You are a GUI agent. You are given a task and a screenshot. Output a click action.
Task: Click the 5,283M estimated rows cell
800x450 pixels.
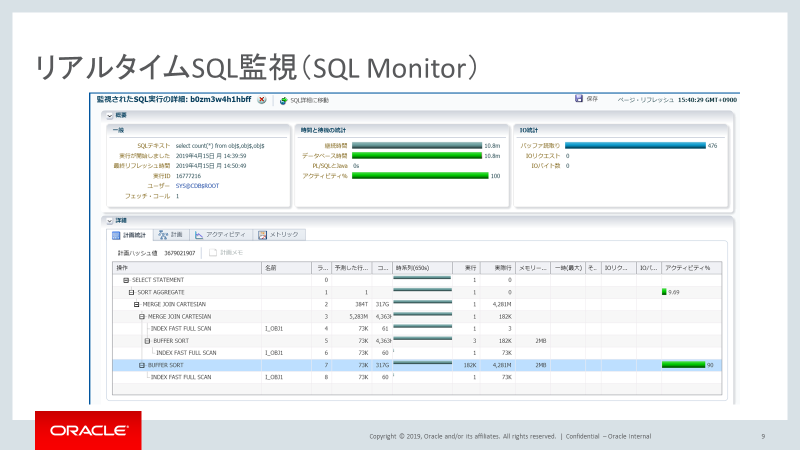tap(359, 317)
